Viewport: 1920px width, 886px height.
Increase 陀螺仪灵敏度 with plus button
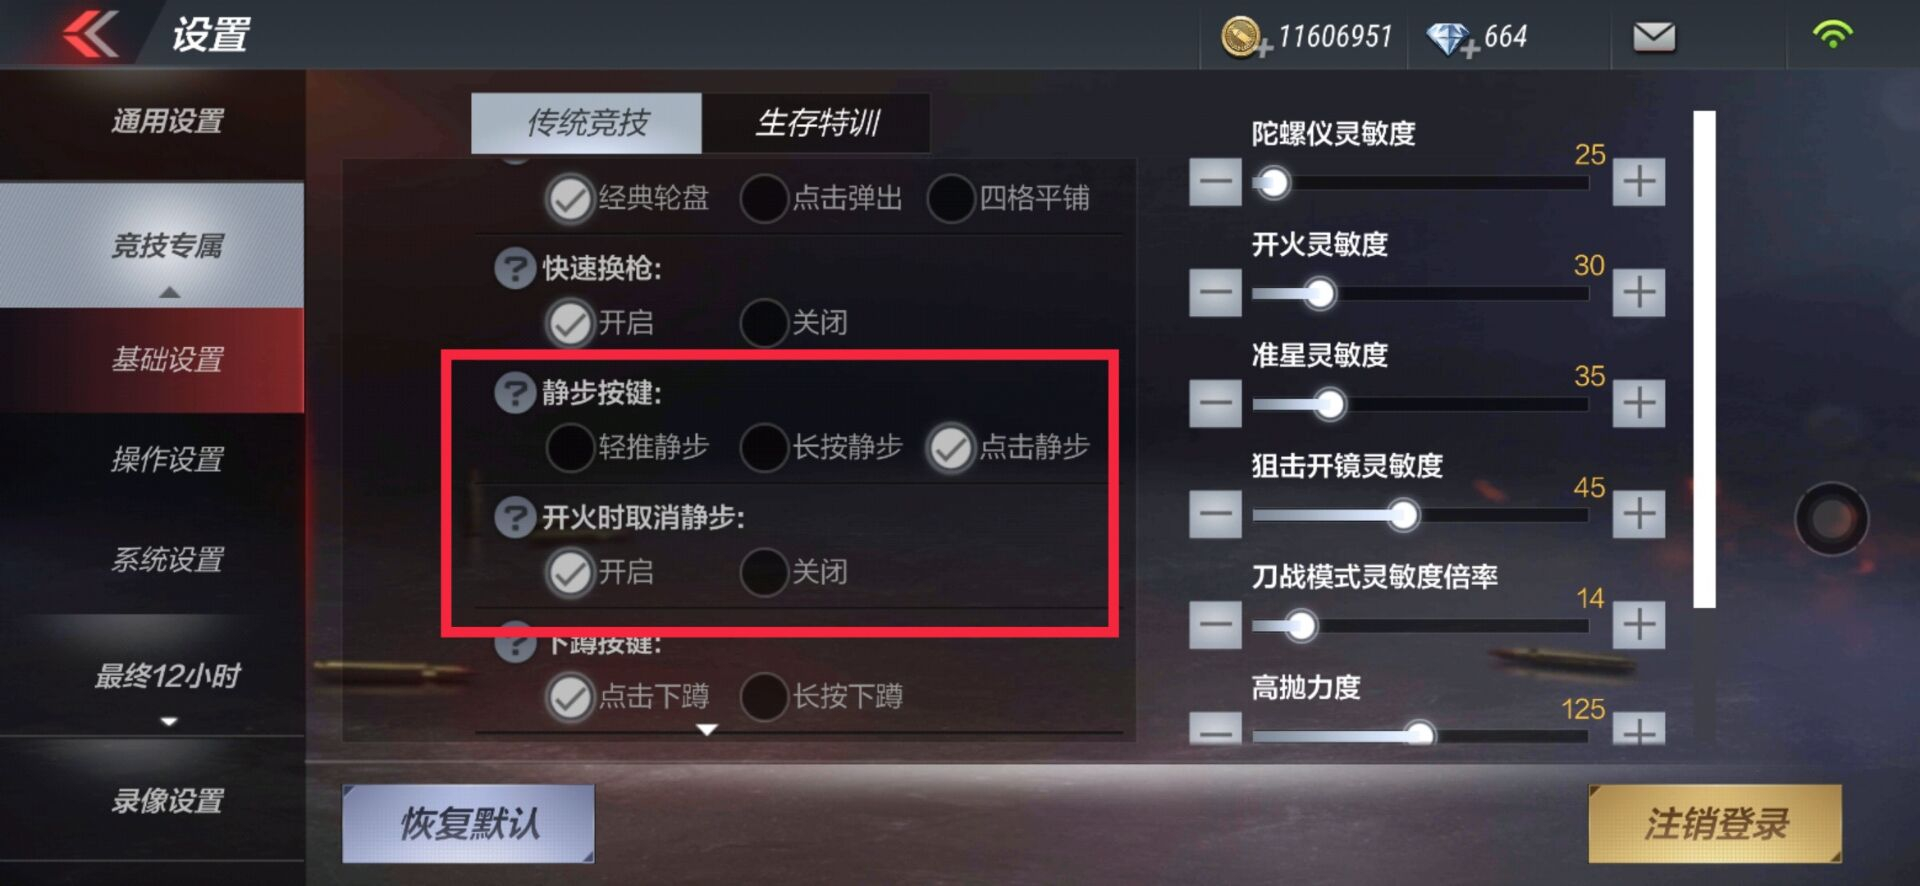(x=1639, y=182)
